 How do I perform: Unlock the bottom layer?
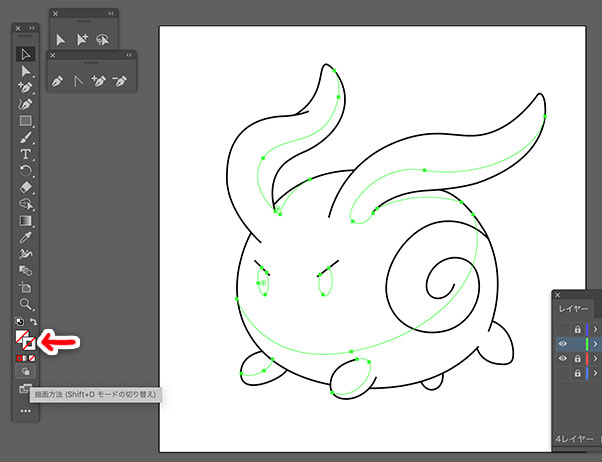click(577, 373)
